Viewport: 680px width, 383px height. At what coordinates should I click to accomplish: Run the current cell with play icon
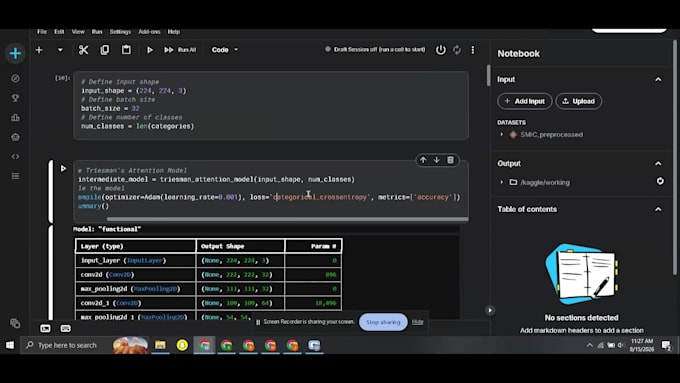coord(150,50)
